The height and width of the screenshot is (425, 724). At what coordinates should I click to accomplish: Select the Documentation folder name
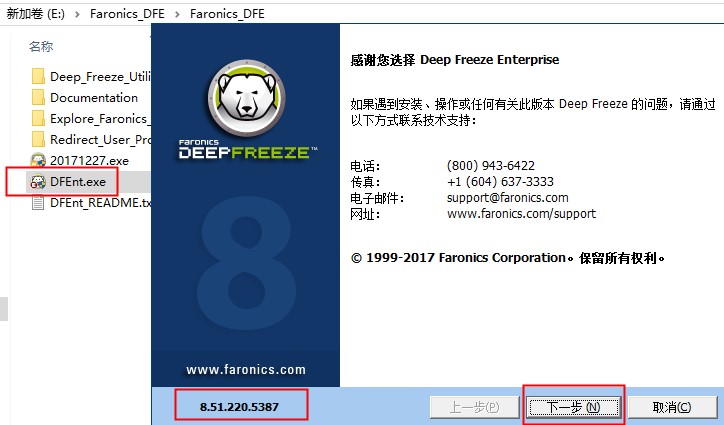click(94, 97)
